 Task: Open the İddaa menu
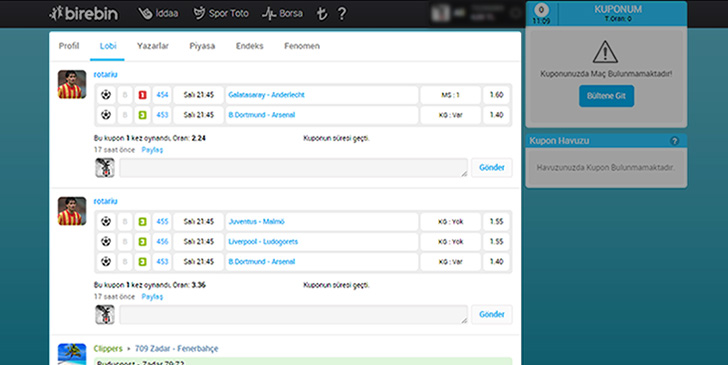158,13
